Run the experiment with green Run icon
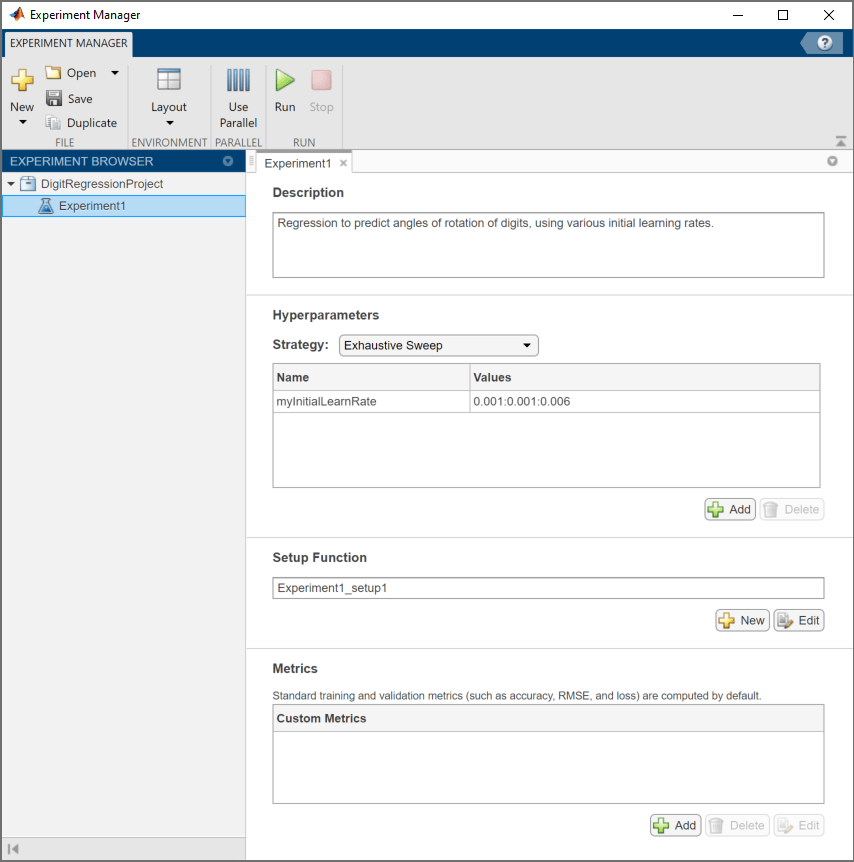854x862 pixels. tap(285, 80)
